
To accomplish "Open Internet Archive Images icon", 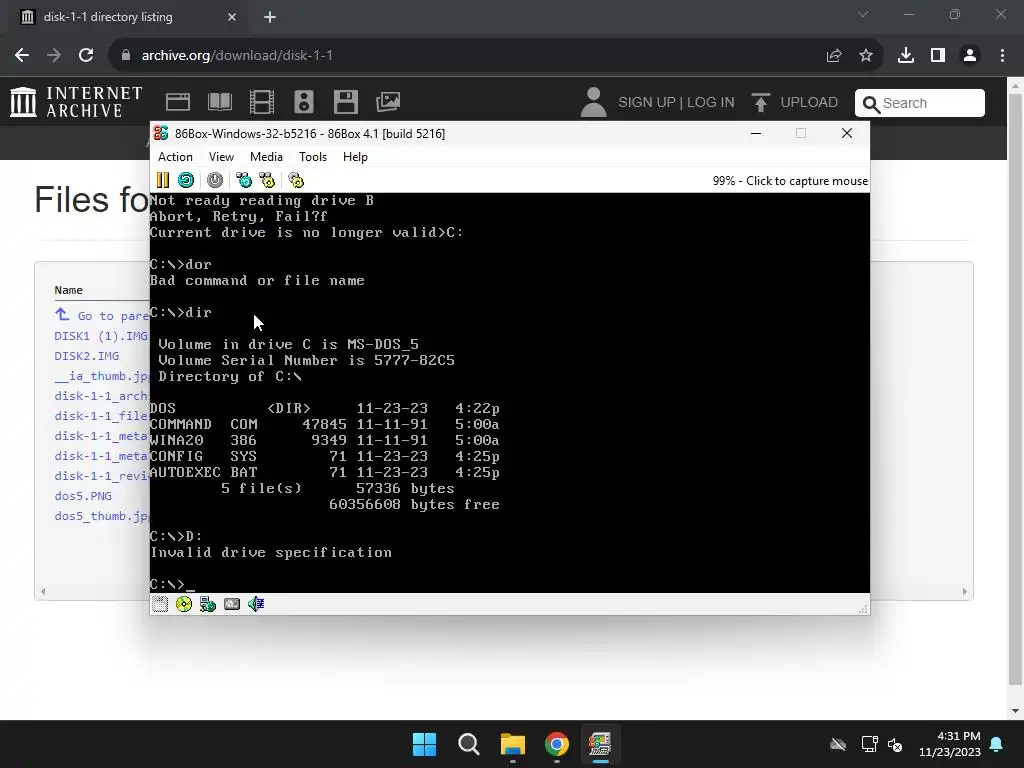I will tap(388, 102).
